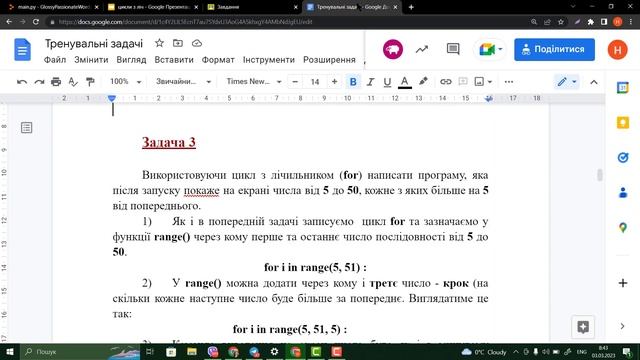Check cloud save status icon

tap(197, 43)
